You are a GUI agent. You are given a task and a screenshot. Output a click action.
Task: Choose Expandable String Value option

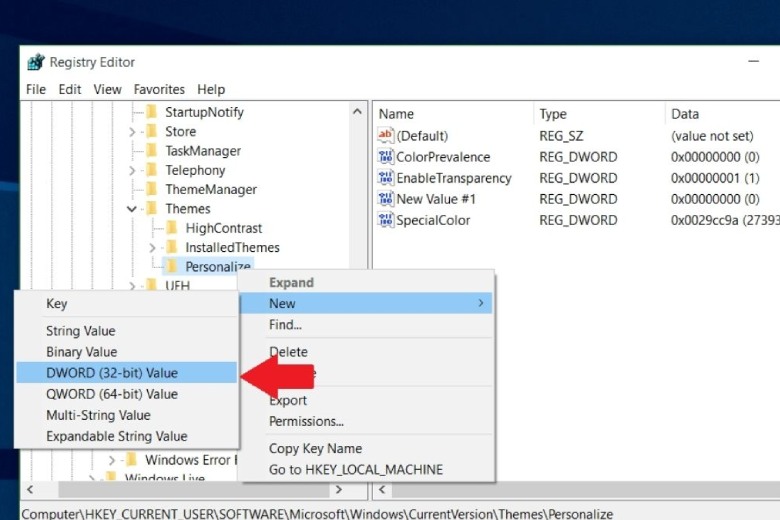click(x=126, y=436)
